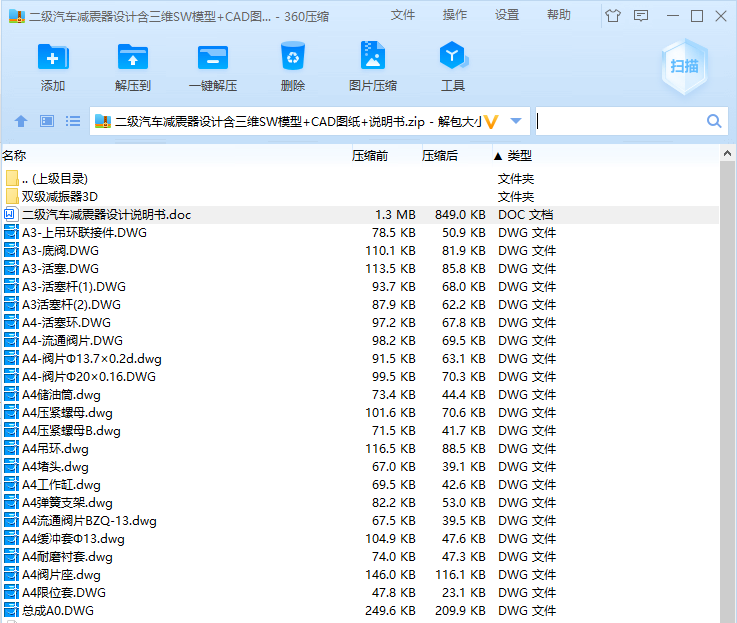
Task: Open the 操作 menu
Action: [x=455, y=15]
